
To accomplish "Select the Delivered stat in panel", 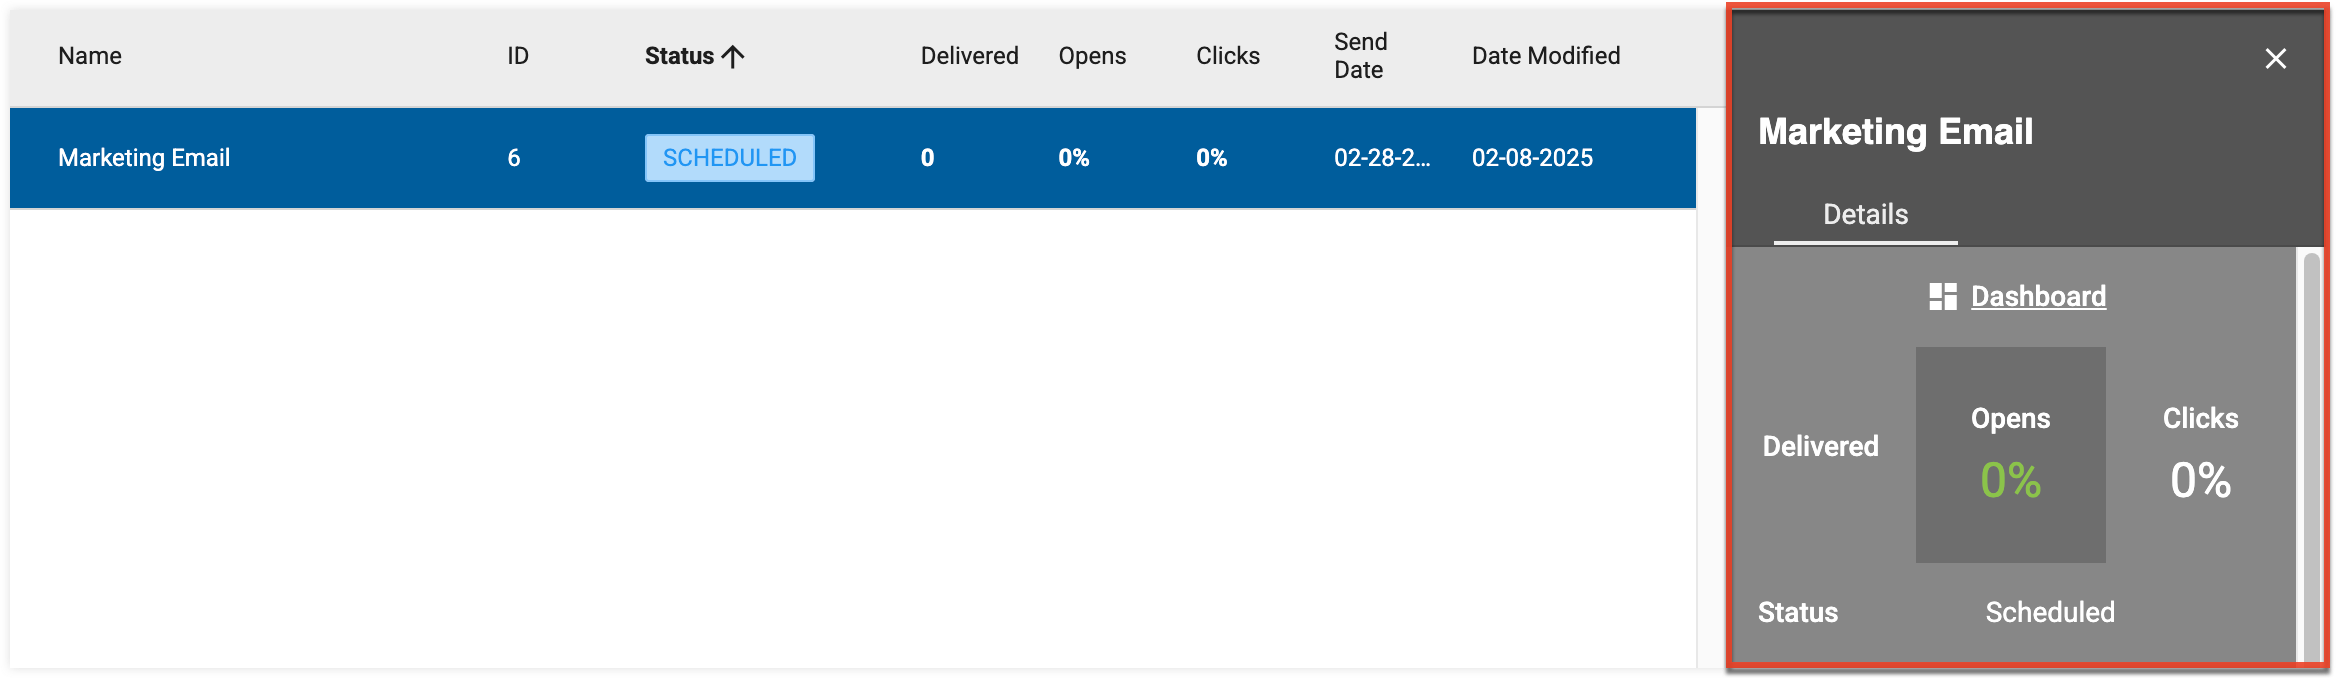I will pos(1820,447).
